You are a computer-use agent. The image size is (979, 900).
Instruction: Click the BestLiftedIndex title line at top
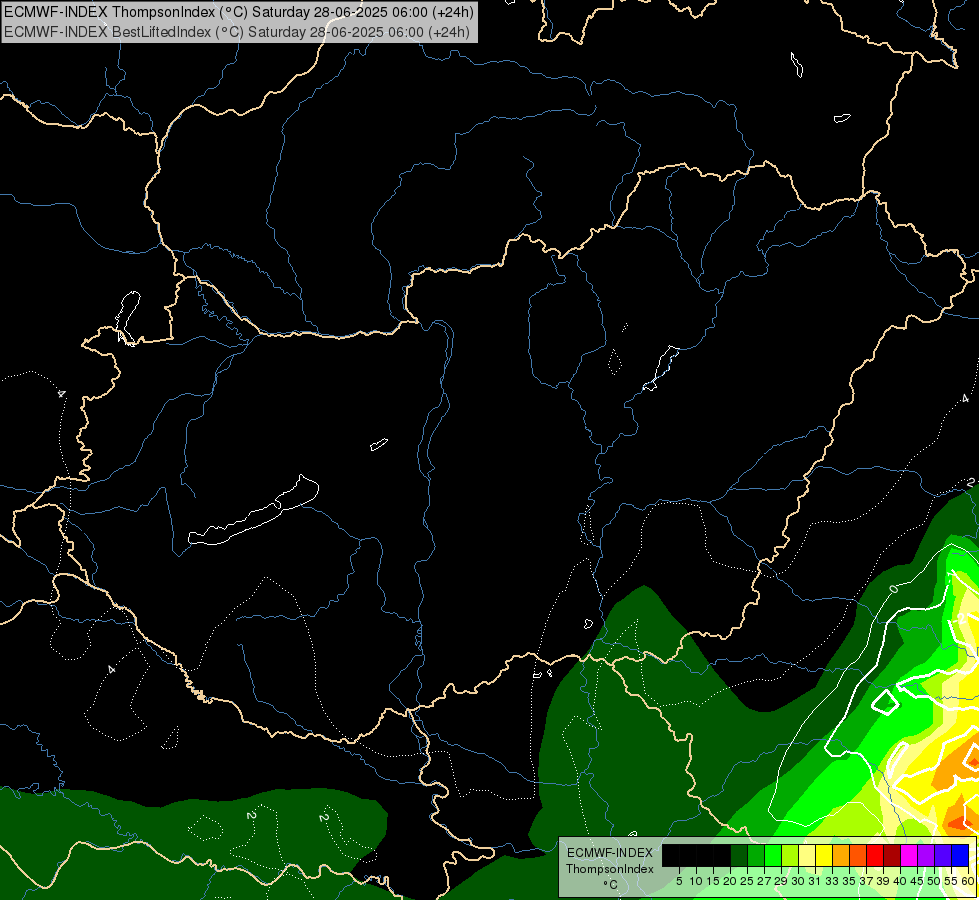pyautogui.click(x=237, y=31)
